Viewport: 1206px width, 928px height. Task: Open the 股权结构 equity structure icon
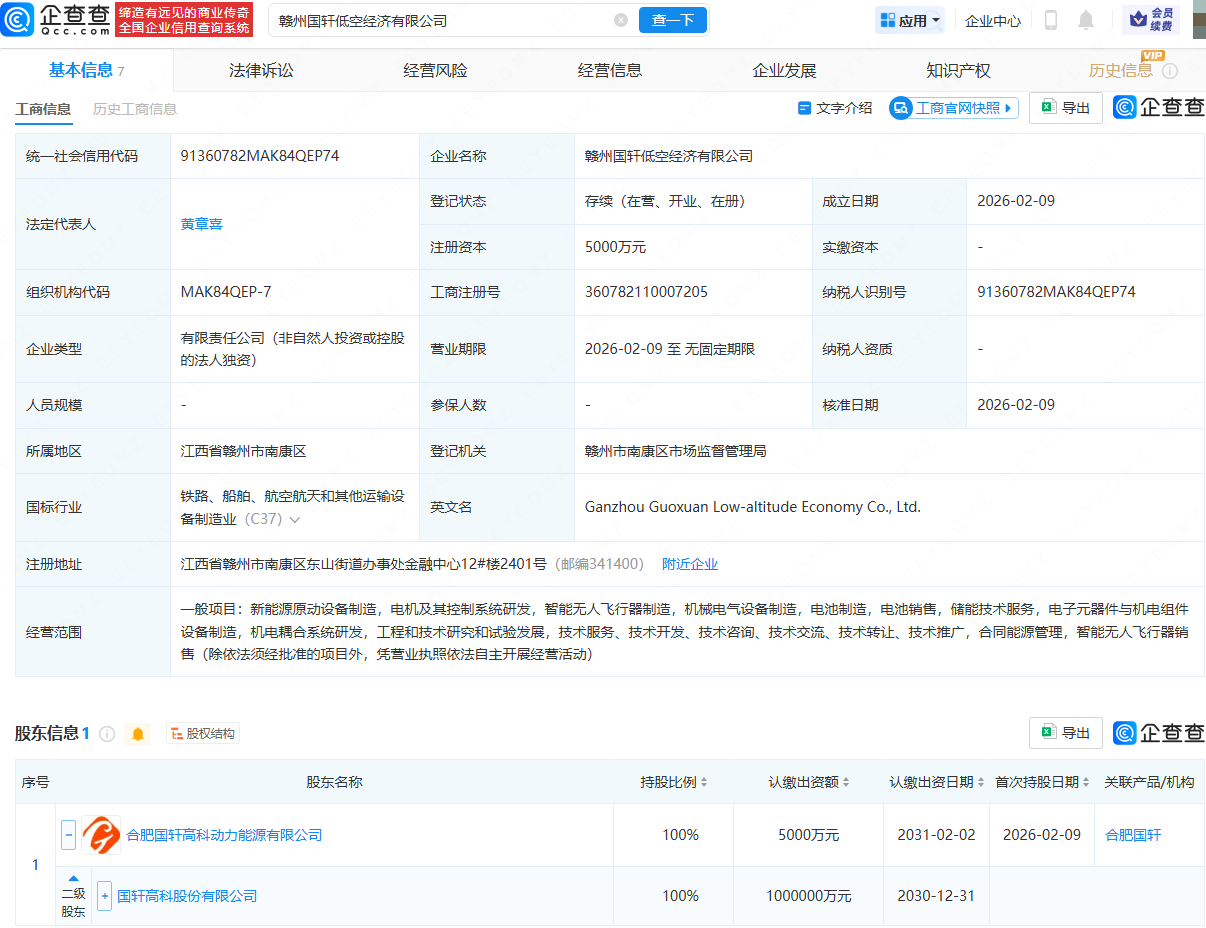[x=202, y=733]
